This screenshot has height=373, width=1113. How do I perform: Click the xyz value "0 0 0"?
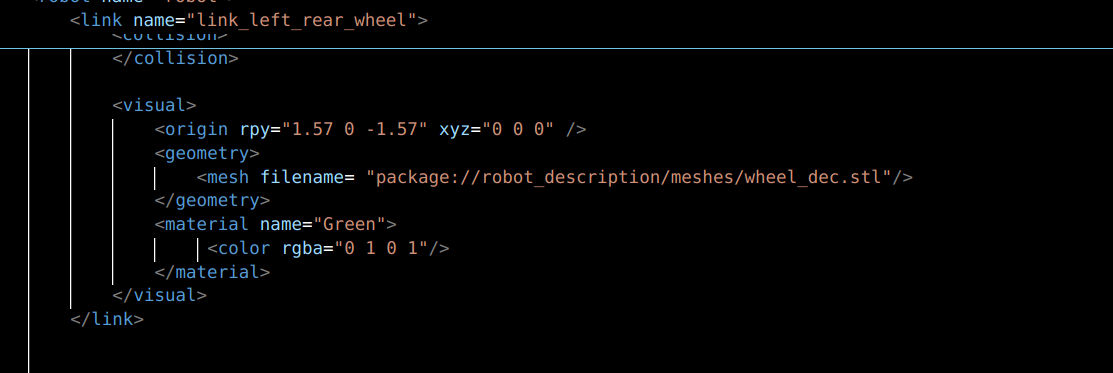pyautogui.click(x=518, y=129)
